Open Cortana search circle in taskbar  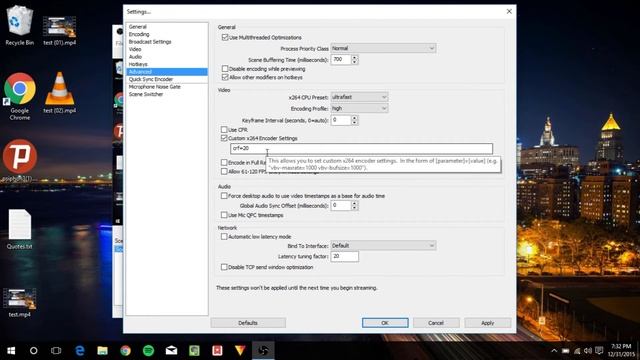click(33, 351)
